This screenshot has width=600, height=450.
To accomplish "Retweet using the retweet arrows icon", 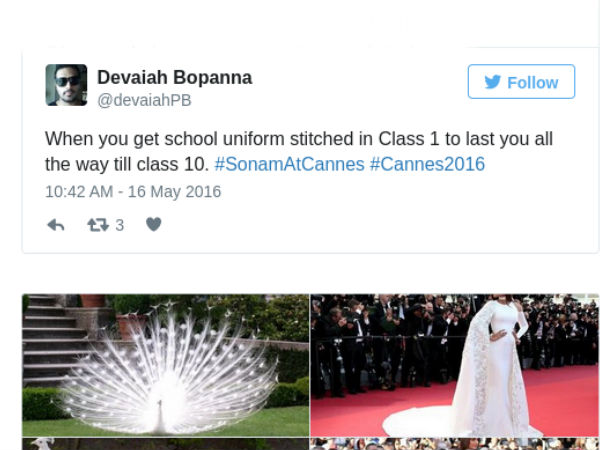I will tap(98, 225).
